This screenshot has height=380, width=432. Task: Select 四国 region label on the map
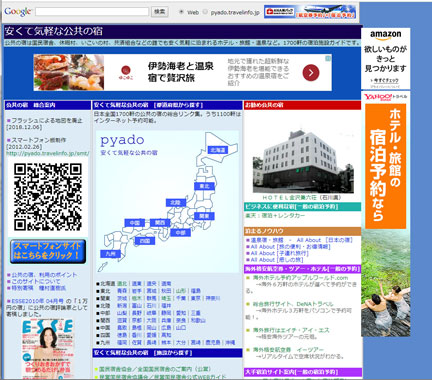145,241
